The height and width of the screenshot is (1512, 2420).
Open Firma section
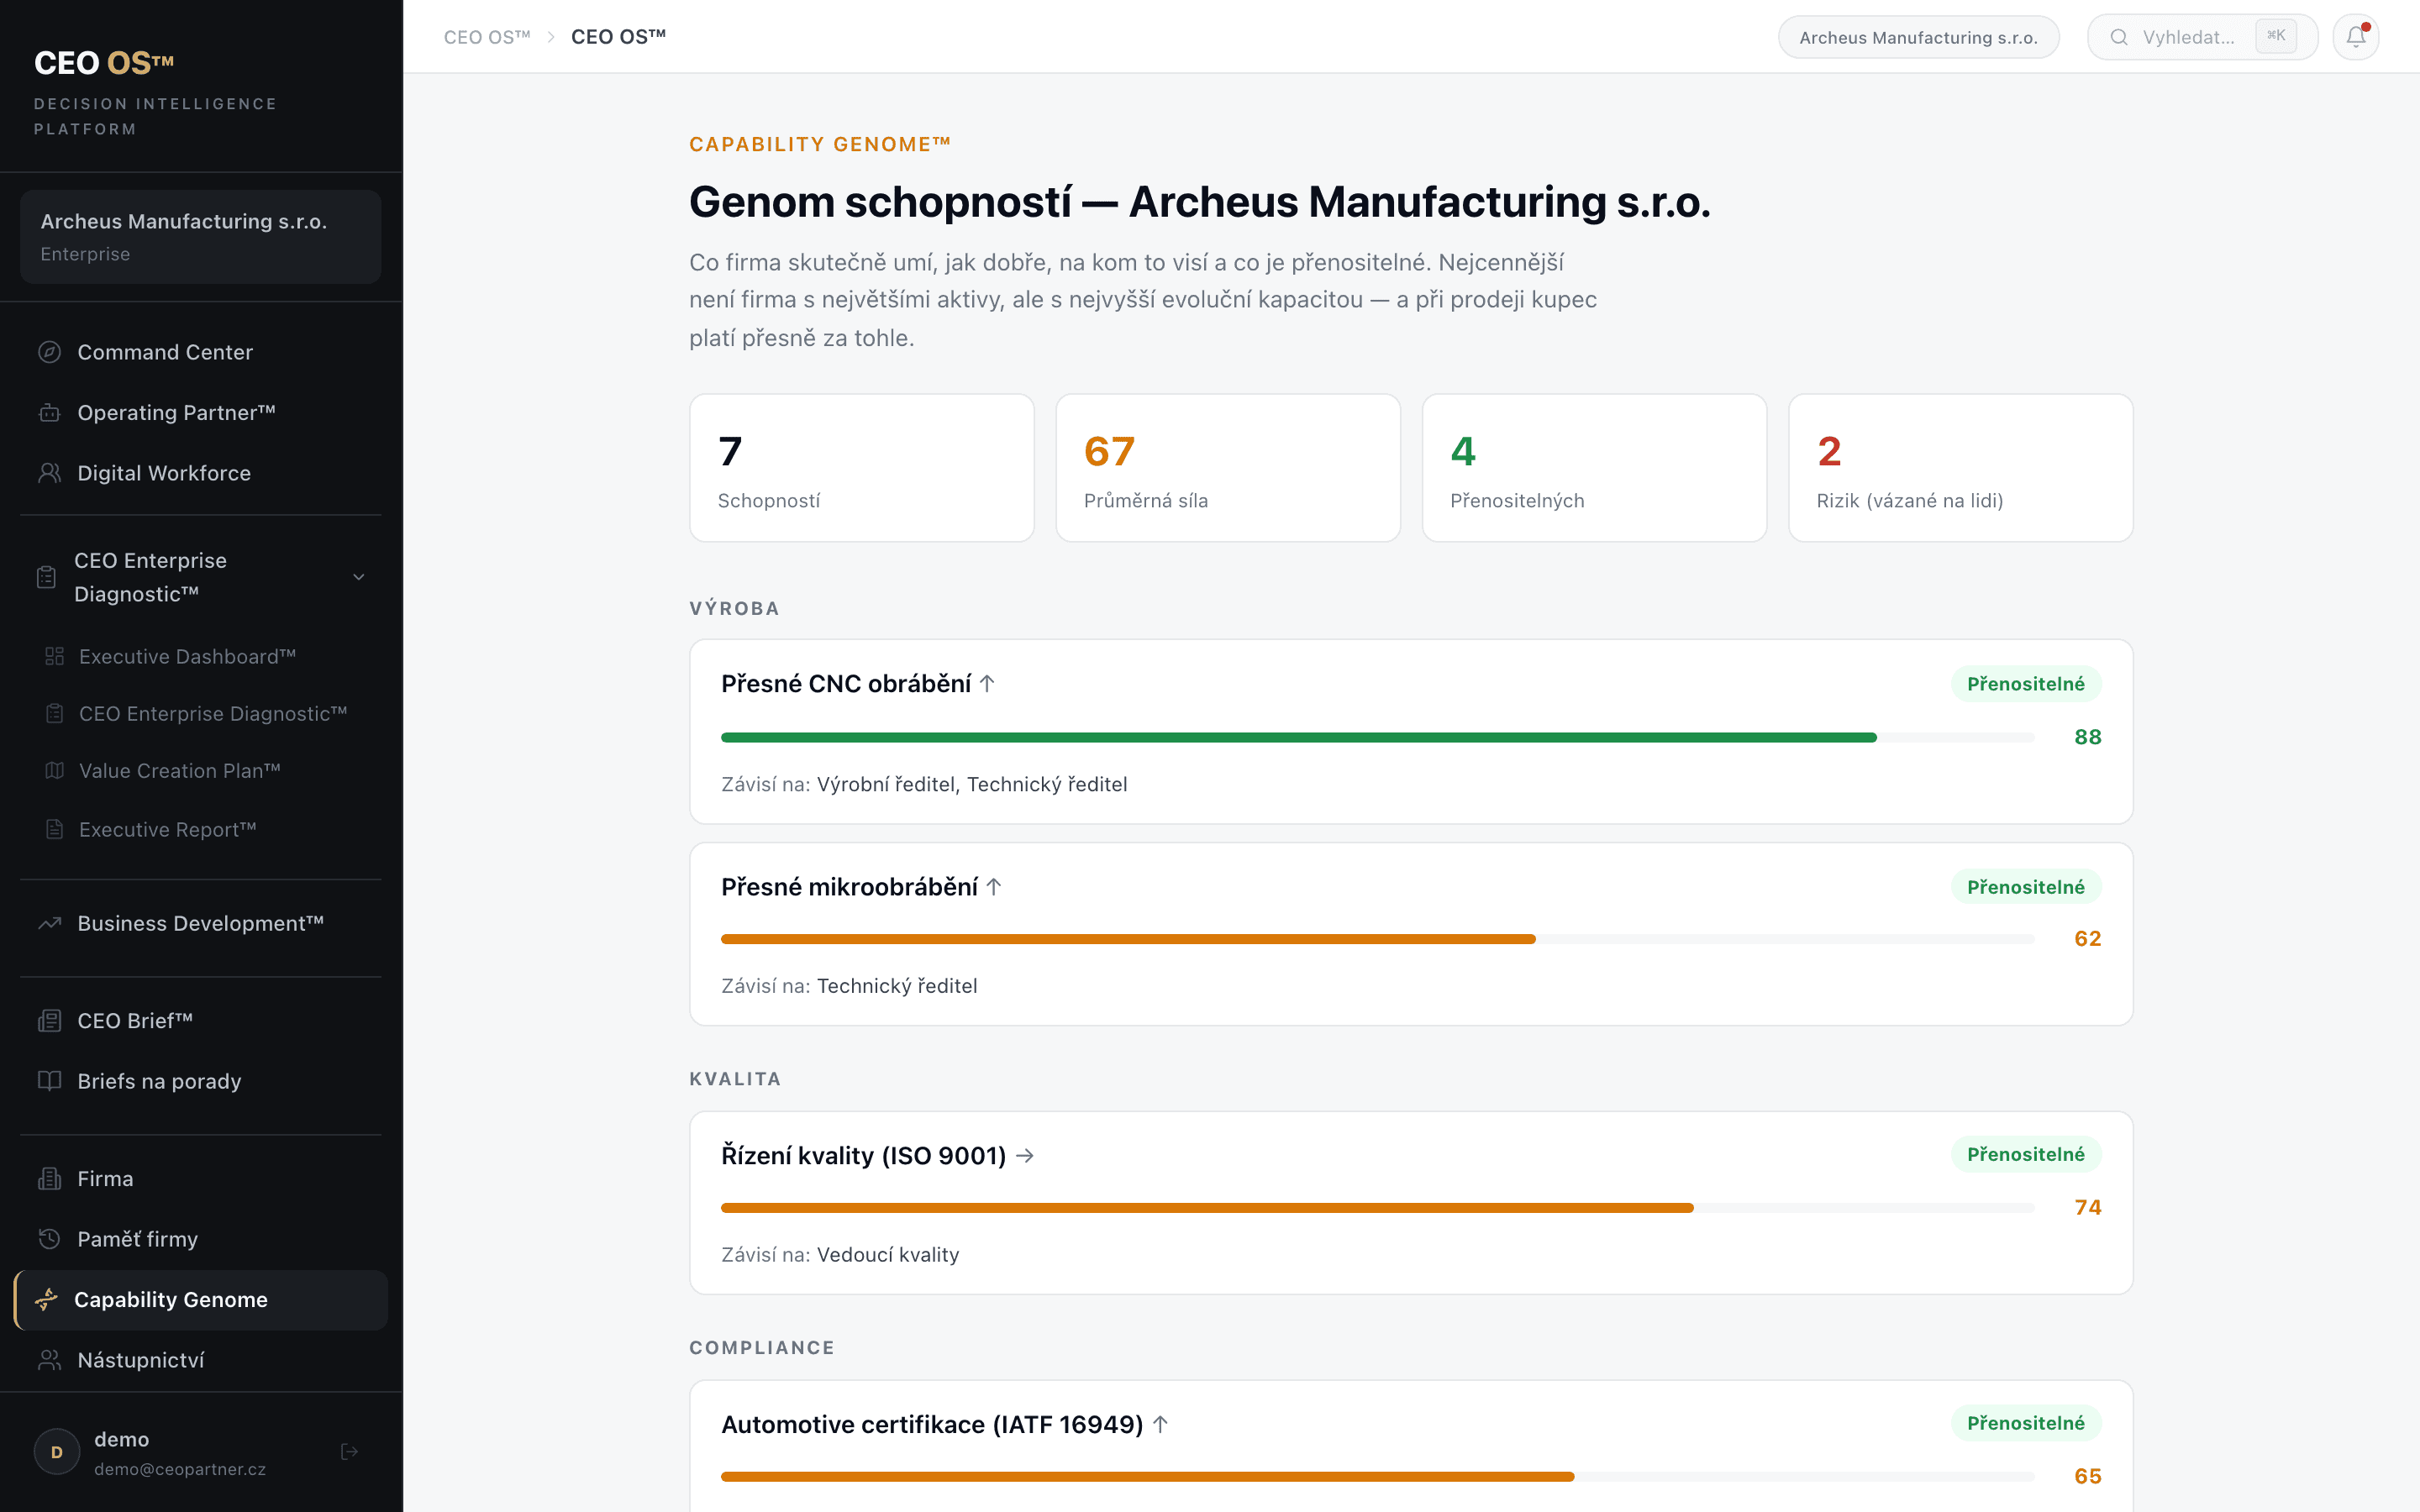pyautogui.click(x=200, y=1179)
